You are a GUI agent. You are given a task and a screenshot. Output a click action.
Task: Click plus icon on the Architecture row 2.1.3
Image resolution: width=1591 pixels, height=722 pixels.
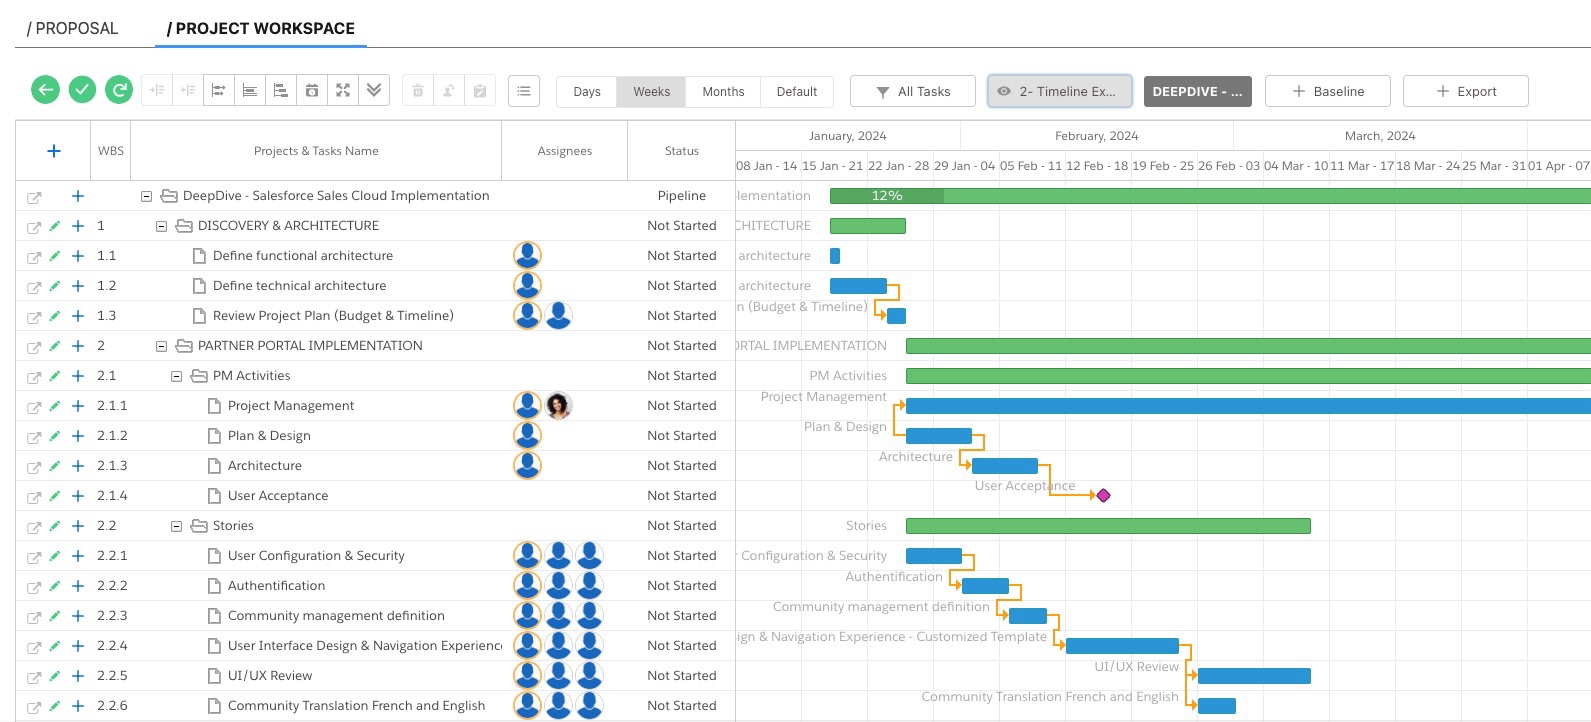click(x=78, y=466)
